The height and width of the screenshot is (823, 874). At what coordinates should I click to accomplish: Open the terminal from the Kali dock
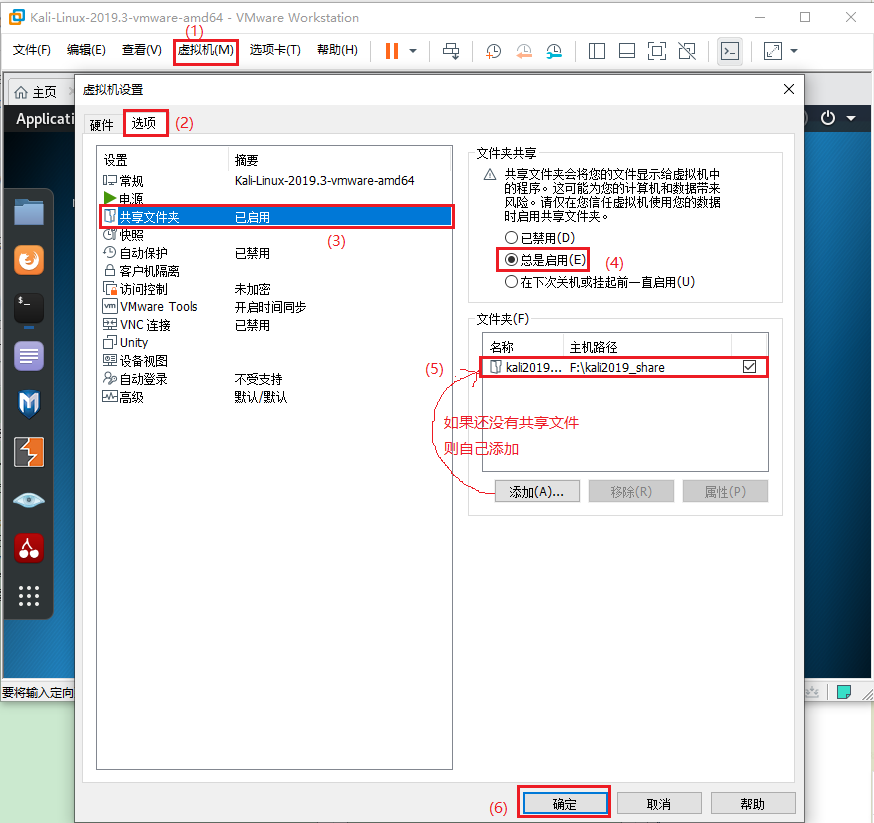click(29, 307)
